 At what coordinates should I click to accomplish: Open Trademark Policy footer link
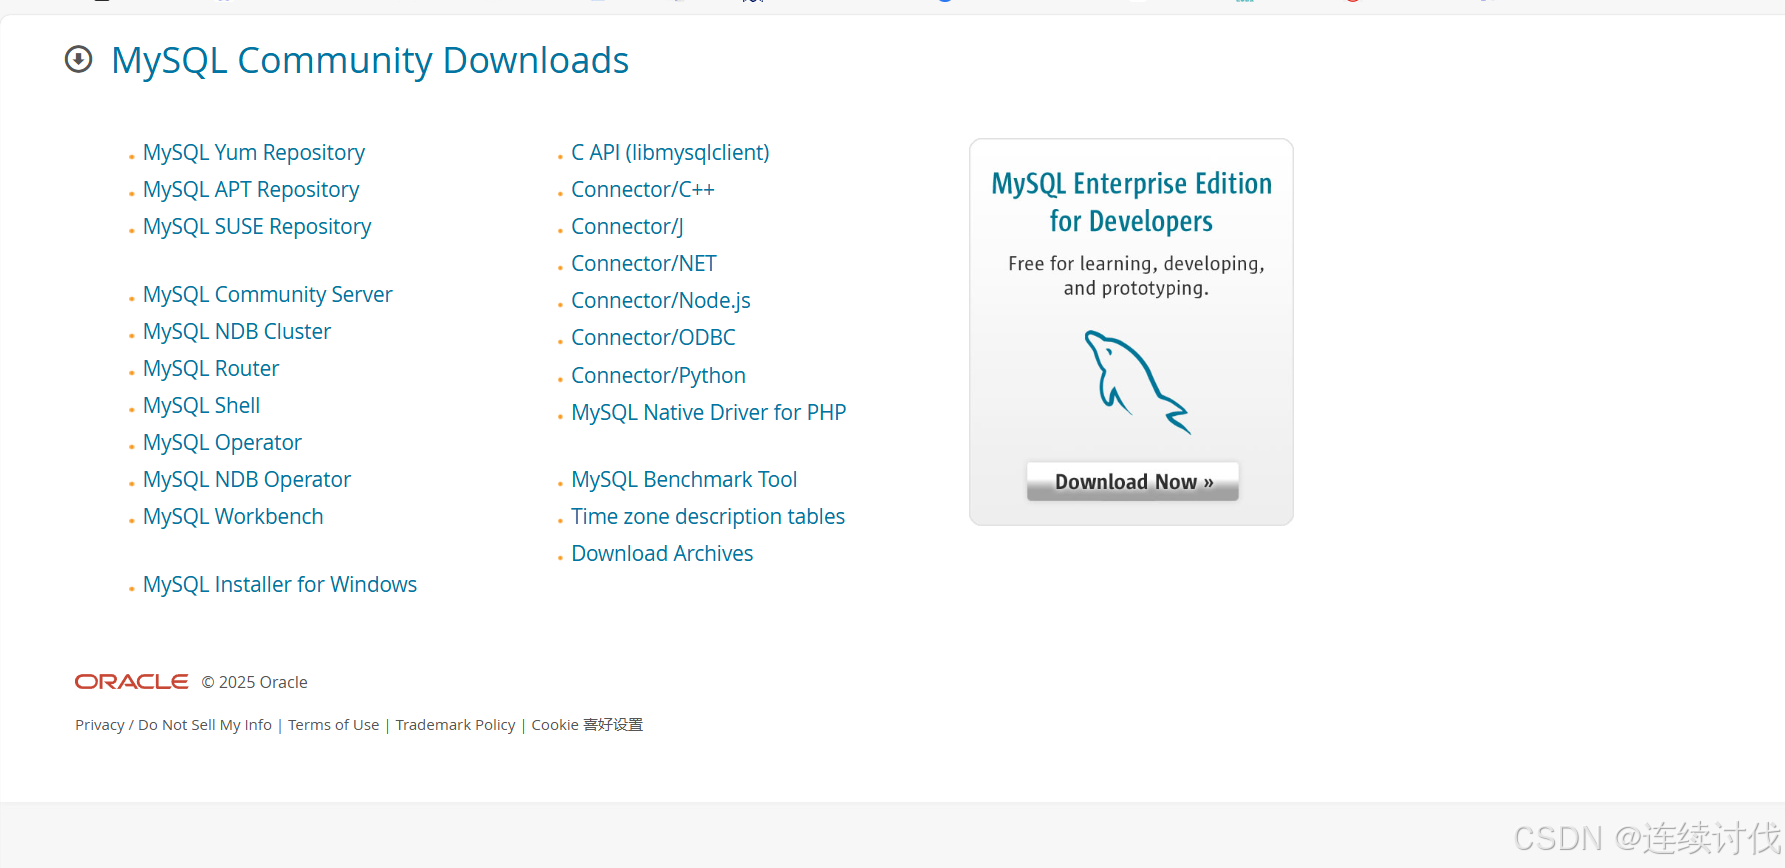455,725
